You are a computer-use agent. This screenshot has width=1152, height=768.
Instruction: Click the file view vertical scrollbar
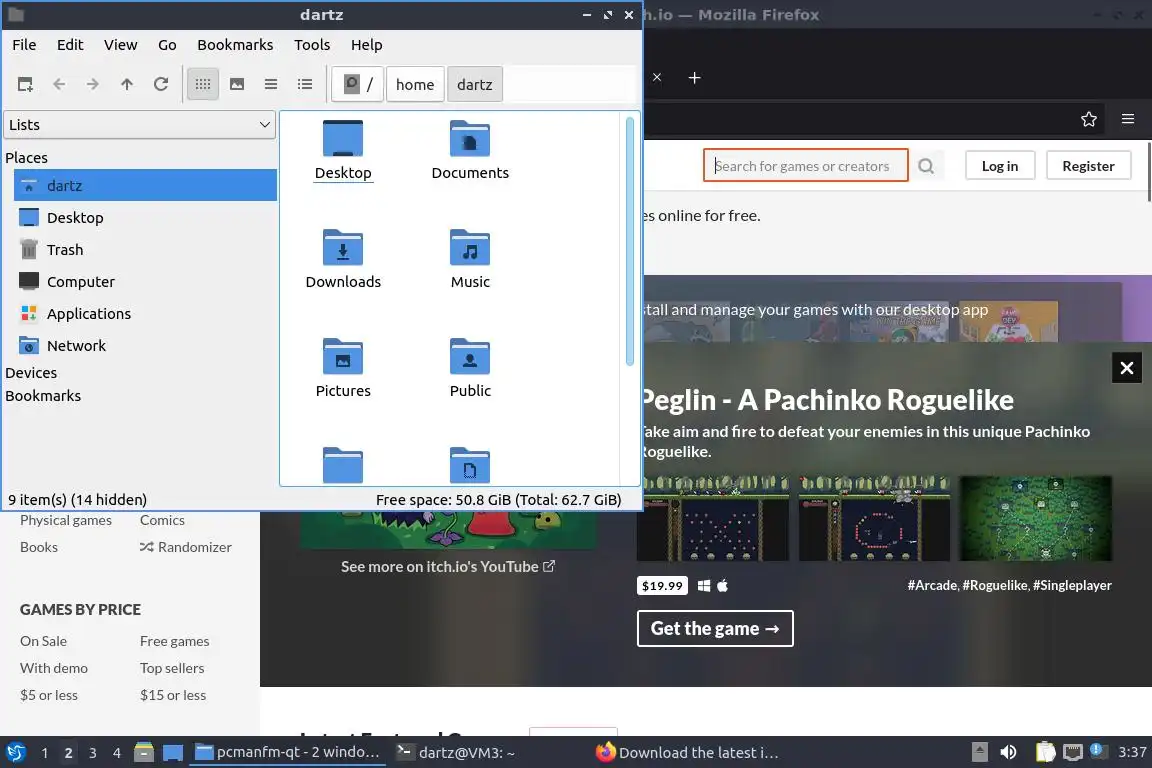coord(630,241)
